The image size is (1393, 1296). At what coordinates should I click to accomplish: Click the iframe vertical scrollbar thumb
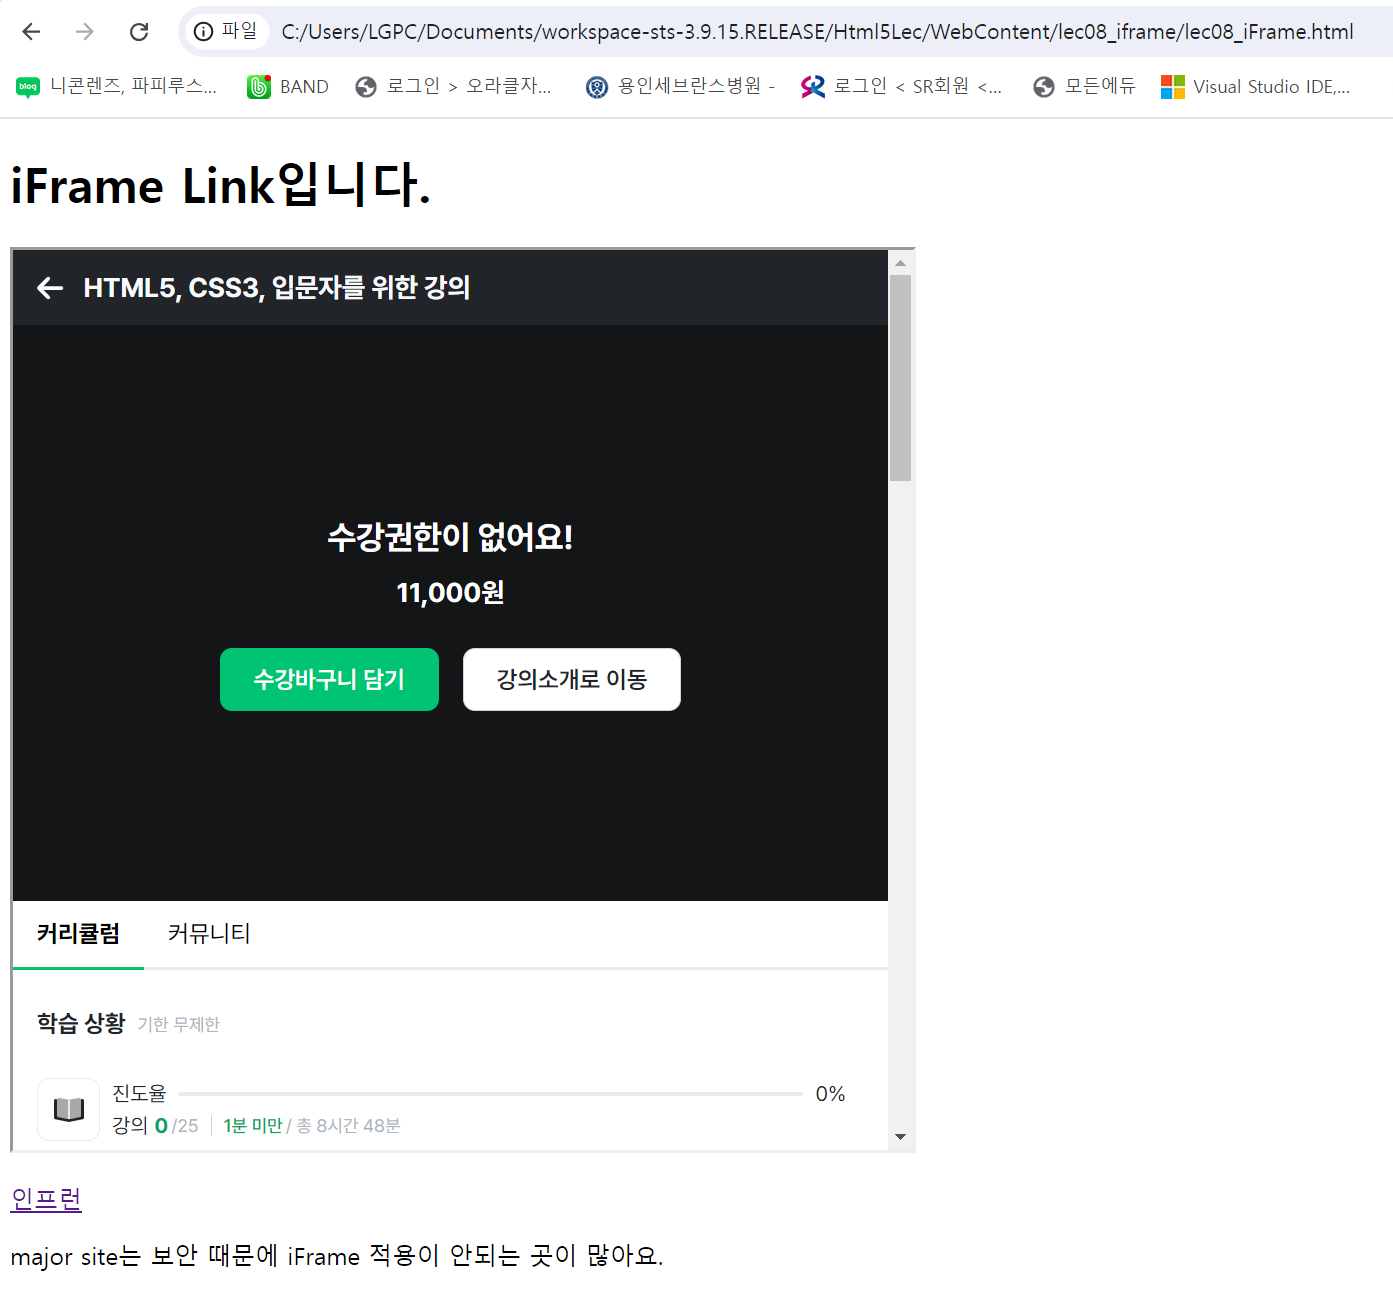901,378
